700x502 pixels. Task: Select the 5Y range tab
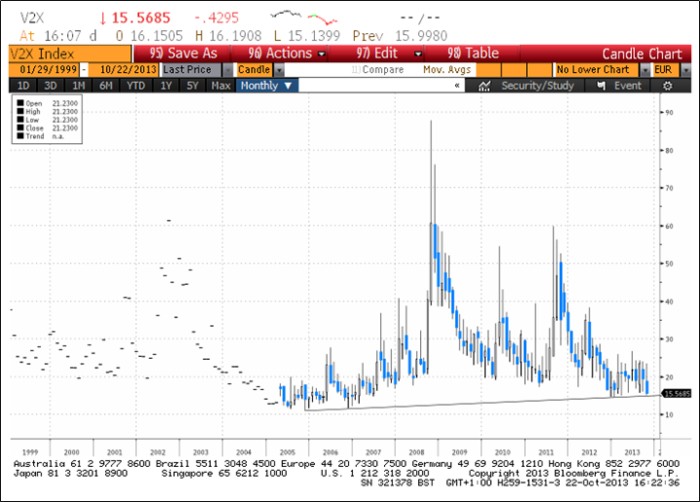(x=192, y=86)
